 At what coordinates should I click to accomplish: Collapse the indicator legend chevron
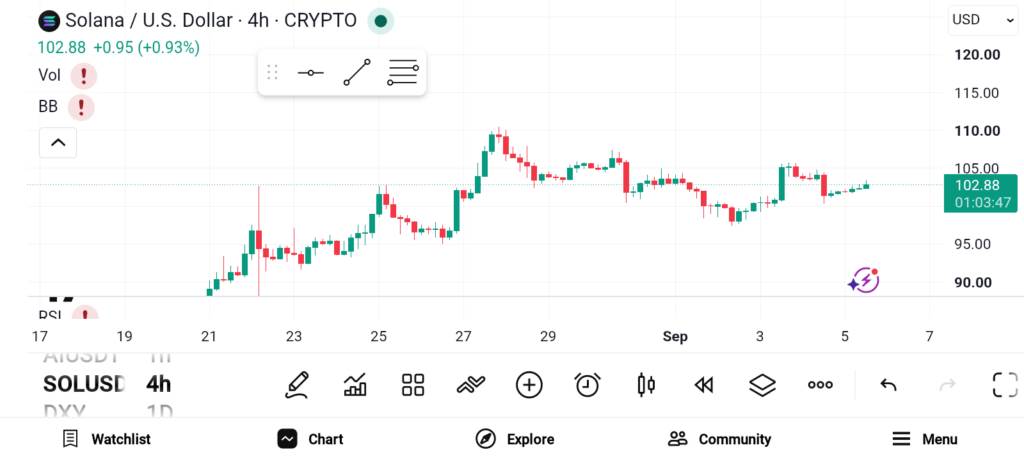tap(58, 142)
